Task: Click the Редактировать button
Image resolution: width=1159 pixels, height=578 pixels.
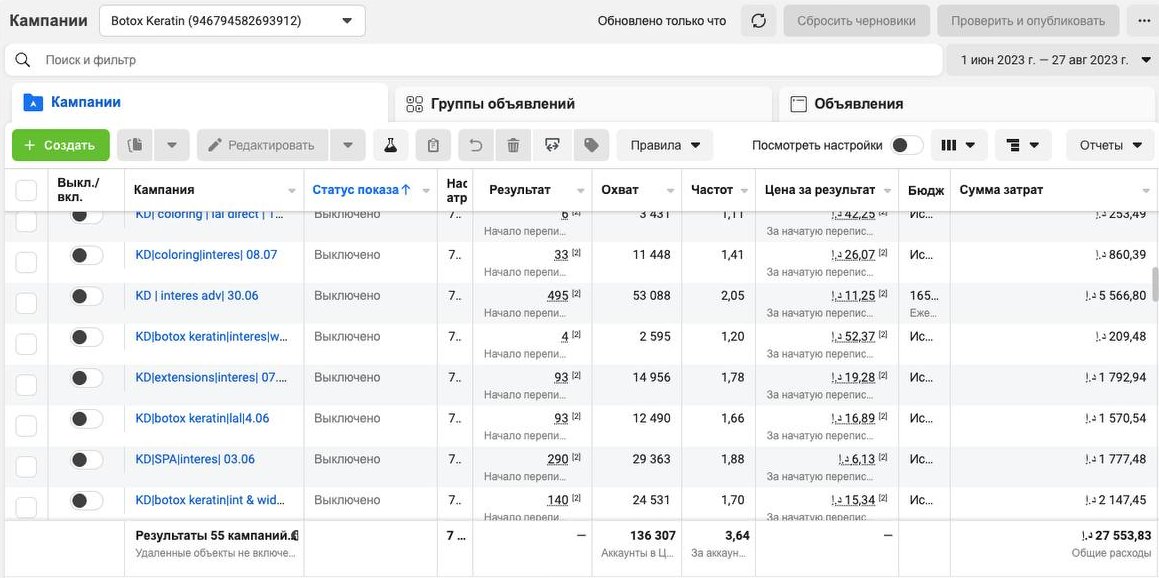Action: [262, 145]
